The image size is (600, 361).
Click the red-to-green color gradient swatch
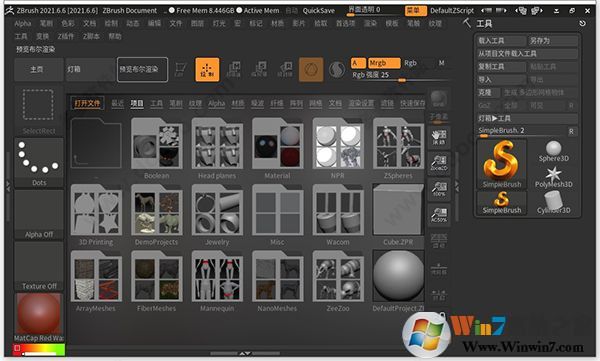(x=39, y=350)
